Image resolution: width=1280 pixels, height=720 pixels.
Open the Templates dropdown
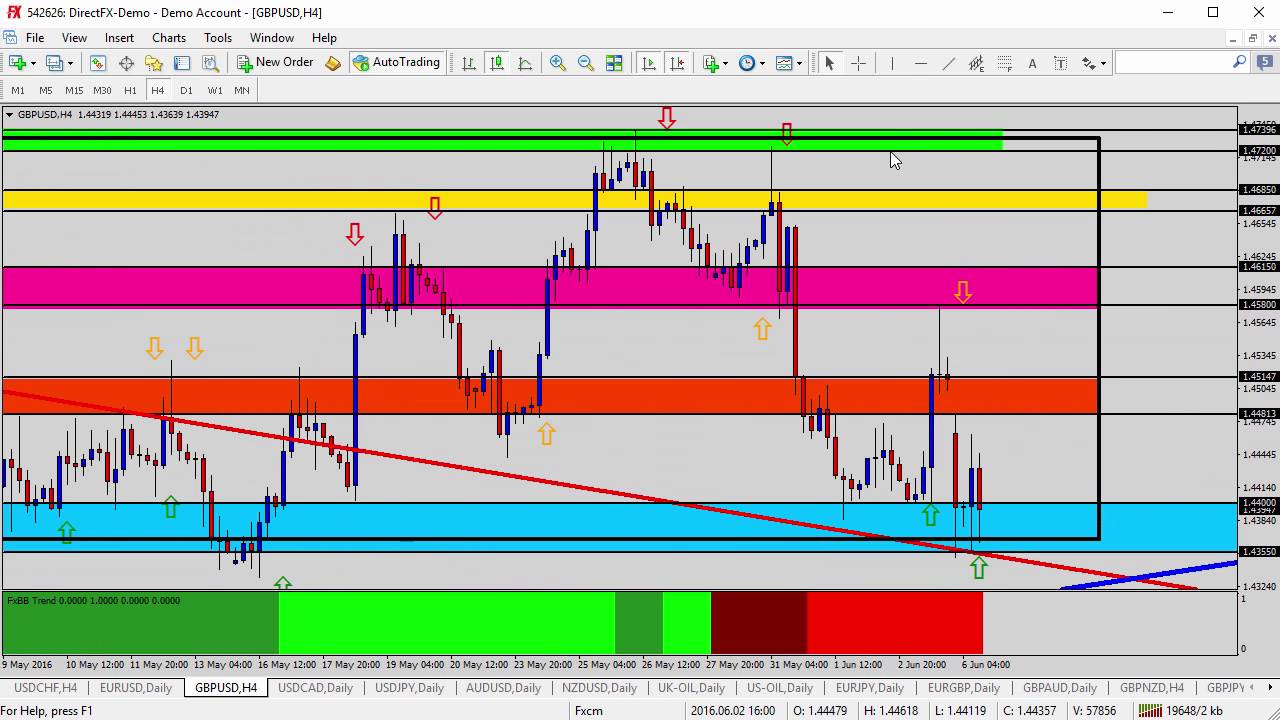pos(789,63)
